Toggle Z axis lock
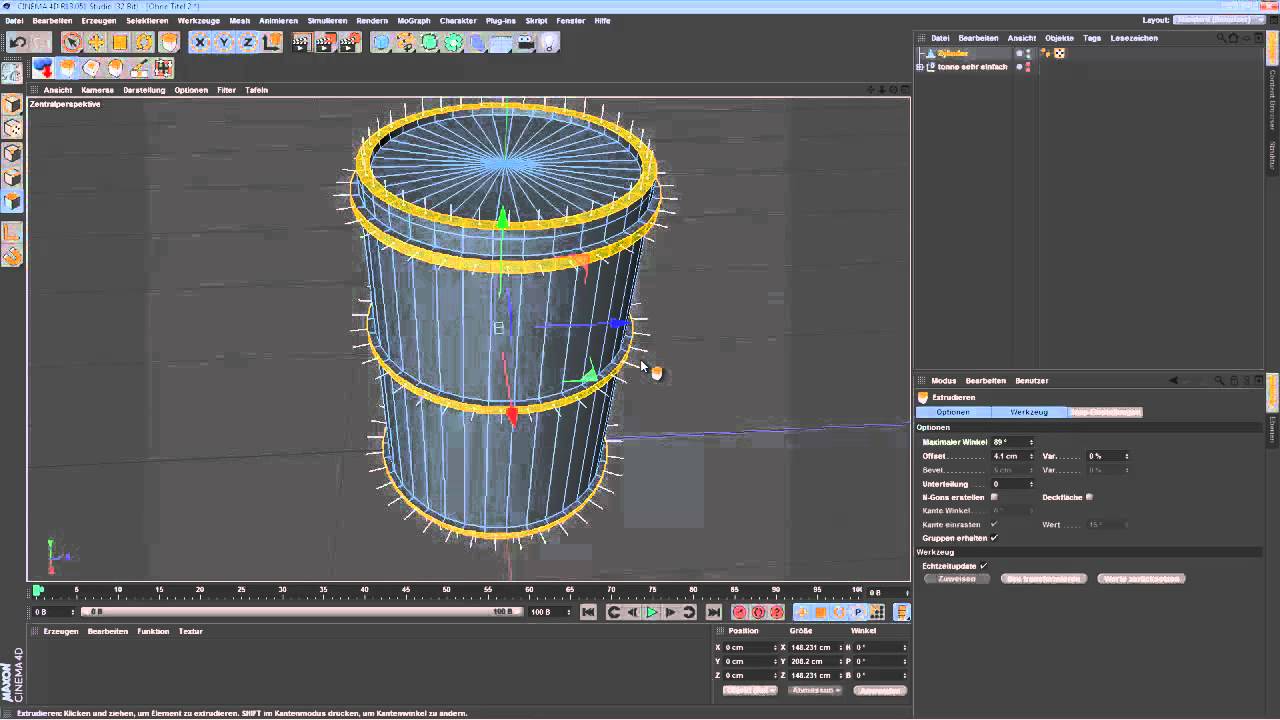The width and height of the screenshot is (1280, 720). tap(248, 42)
